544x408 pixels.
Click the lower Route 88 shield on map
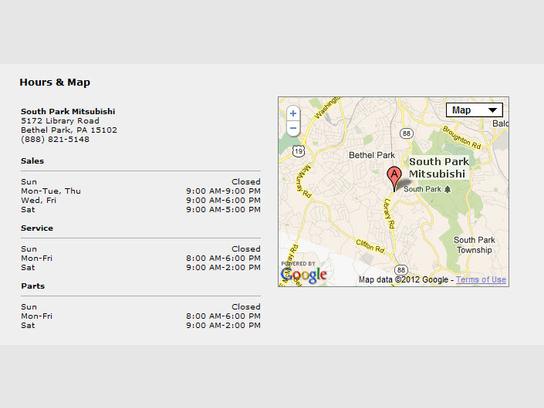point(401,270)
